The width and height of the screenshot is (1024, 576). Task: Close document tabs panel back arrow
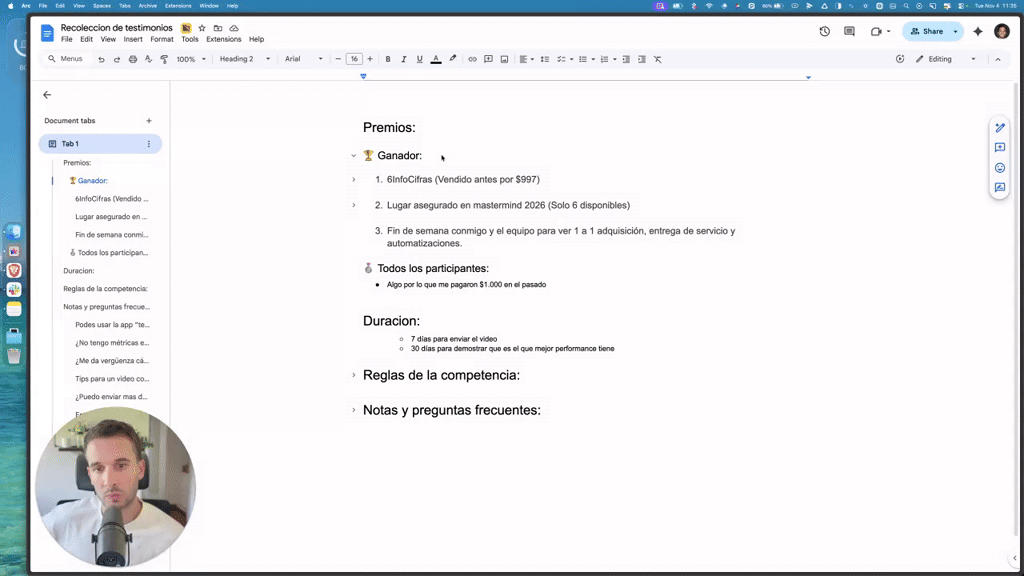[47, 95]
